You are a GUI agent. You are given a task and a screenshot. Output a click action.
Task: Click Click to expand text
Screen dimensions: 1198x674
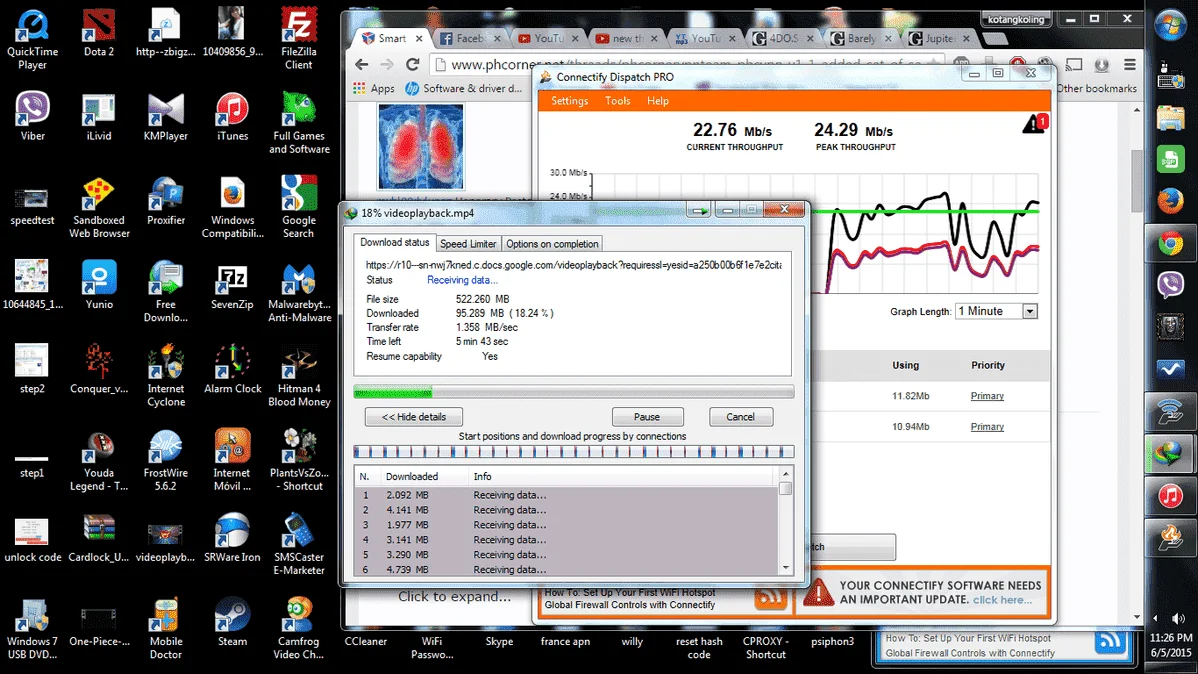(x=455, y=597)
